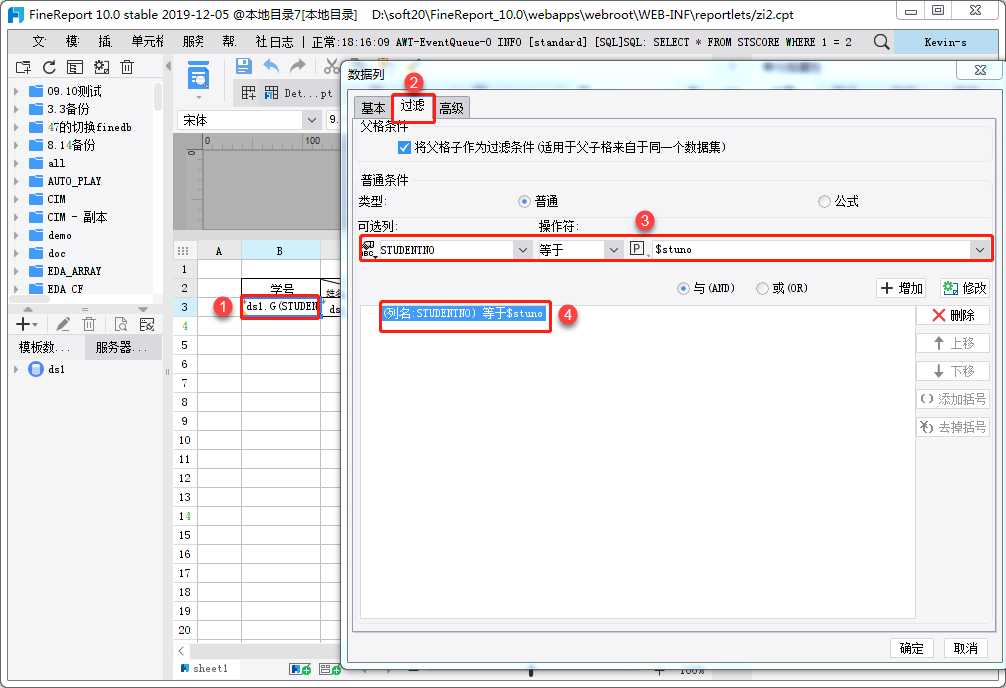Screen dimensions: 1006x688
Task: Click the column type icon before STUDENTNO
Action: tap(368, 250)
